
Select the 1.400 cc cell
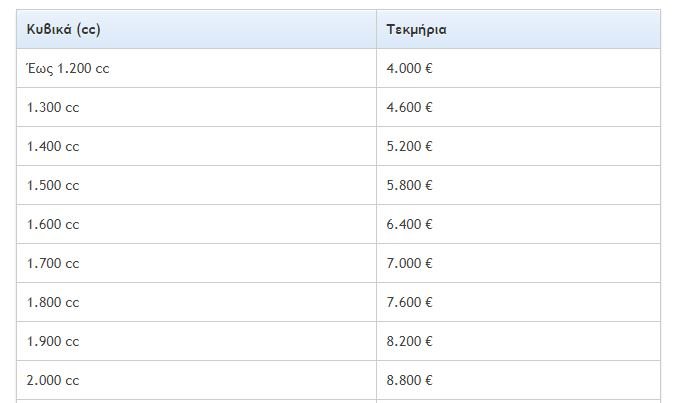(x=196, y=146)
